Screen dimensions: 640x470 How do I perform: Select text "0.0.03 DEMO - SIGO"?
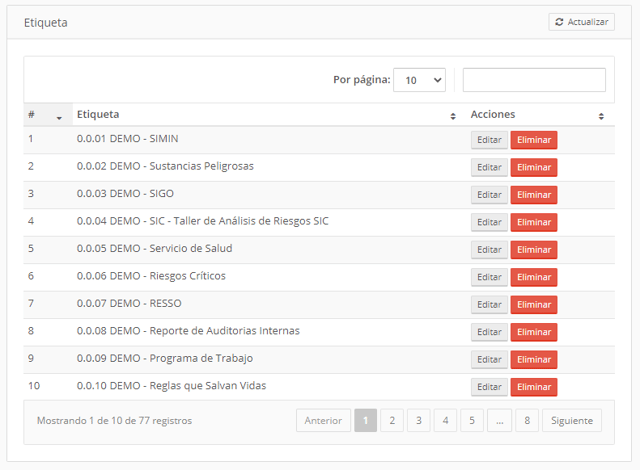pos(125,193)
